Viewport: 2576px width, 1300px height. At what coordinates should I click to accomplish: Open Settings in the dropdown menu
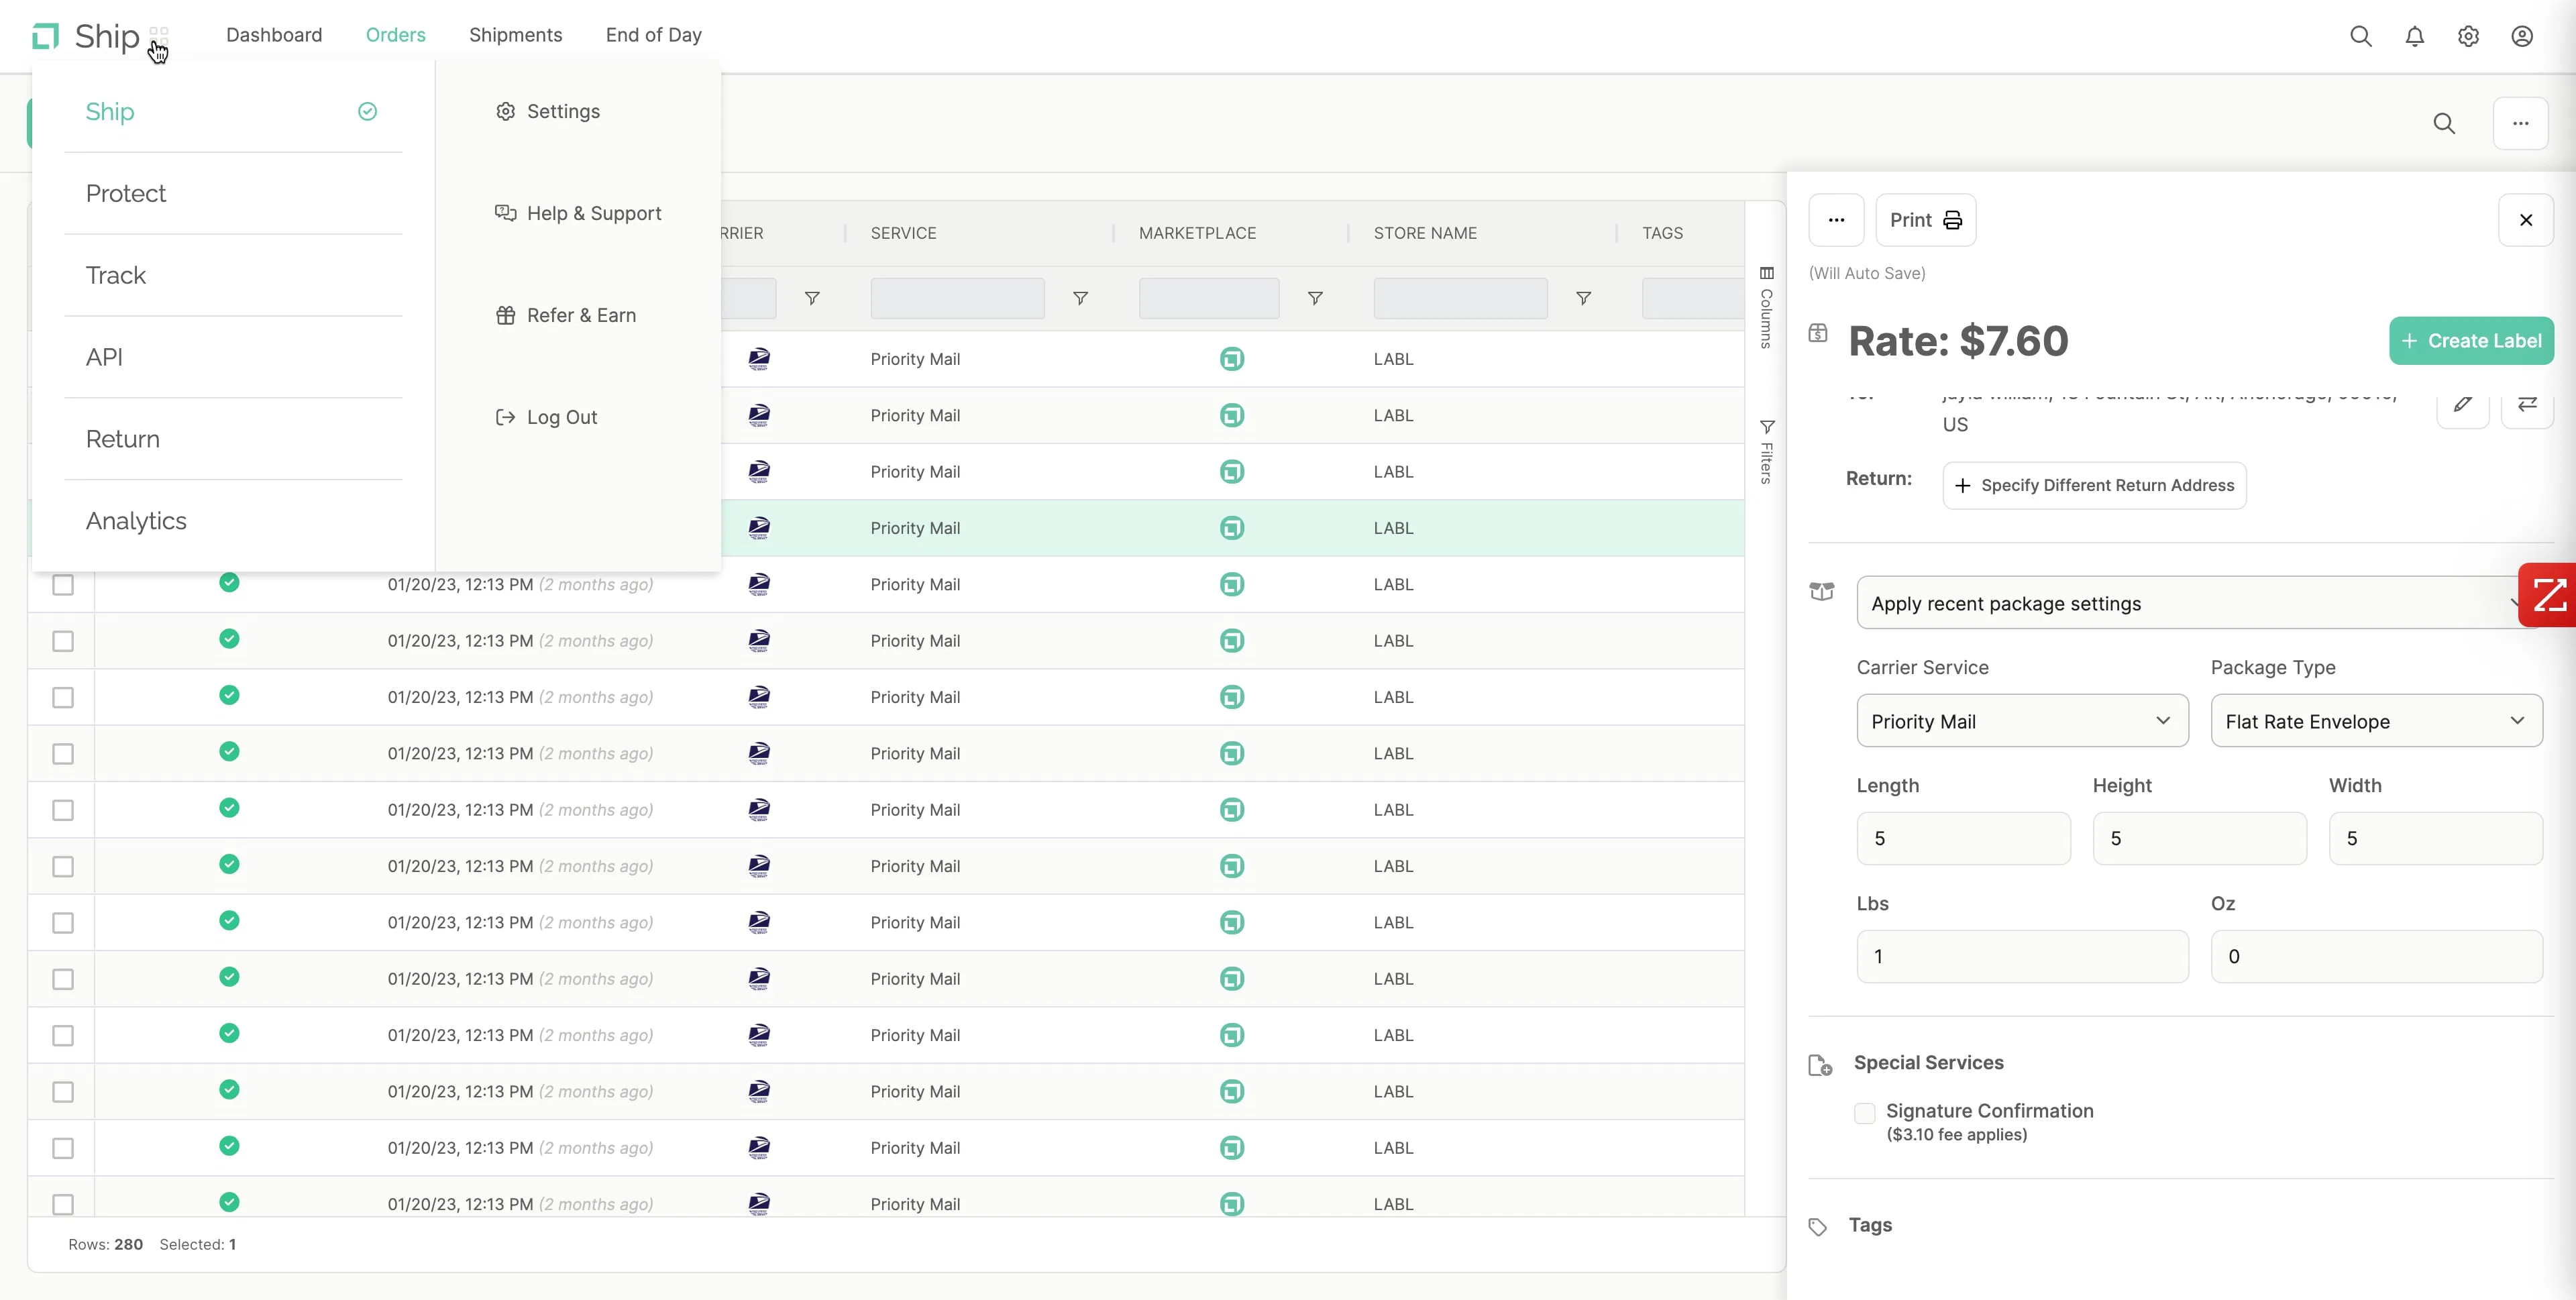(x=548, y=111)
